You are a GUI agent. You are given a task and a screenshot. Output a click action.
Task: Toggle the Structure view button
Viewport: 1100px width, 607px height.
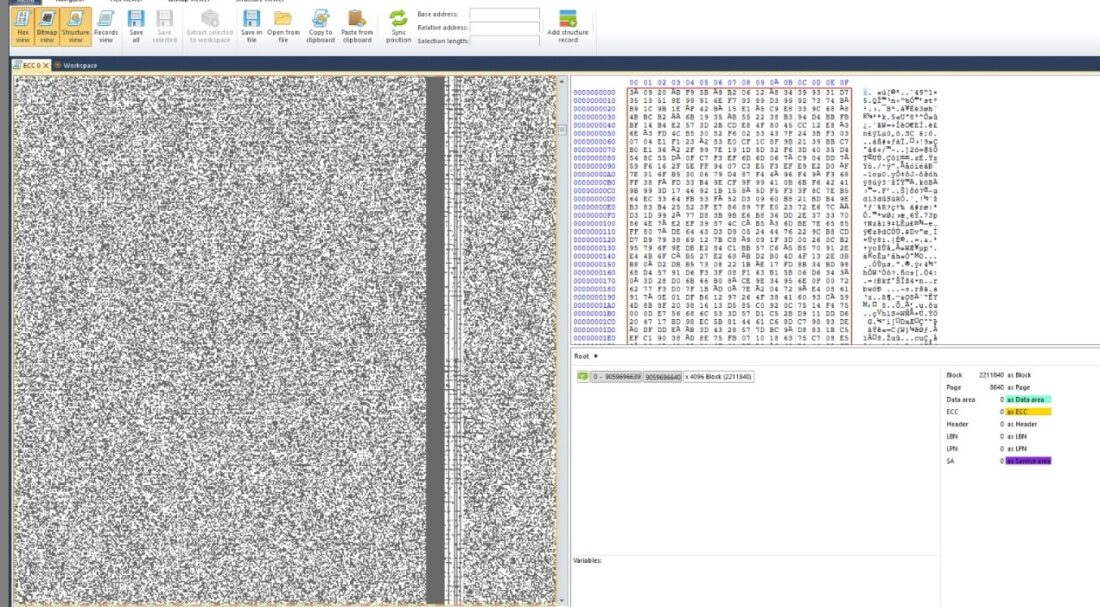pos(75,26)
